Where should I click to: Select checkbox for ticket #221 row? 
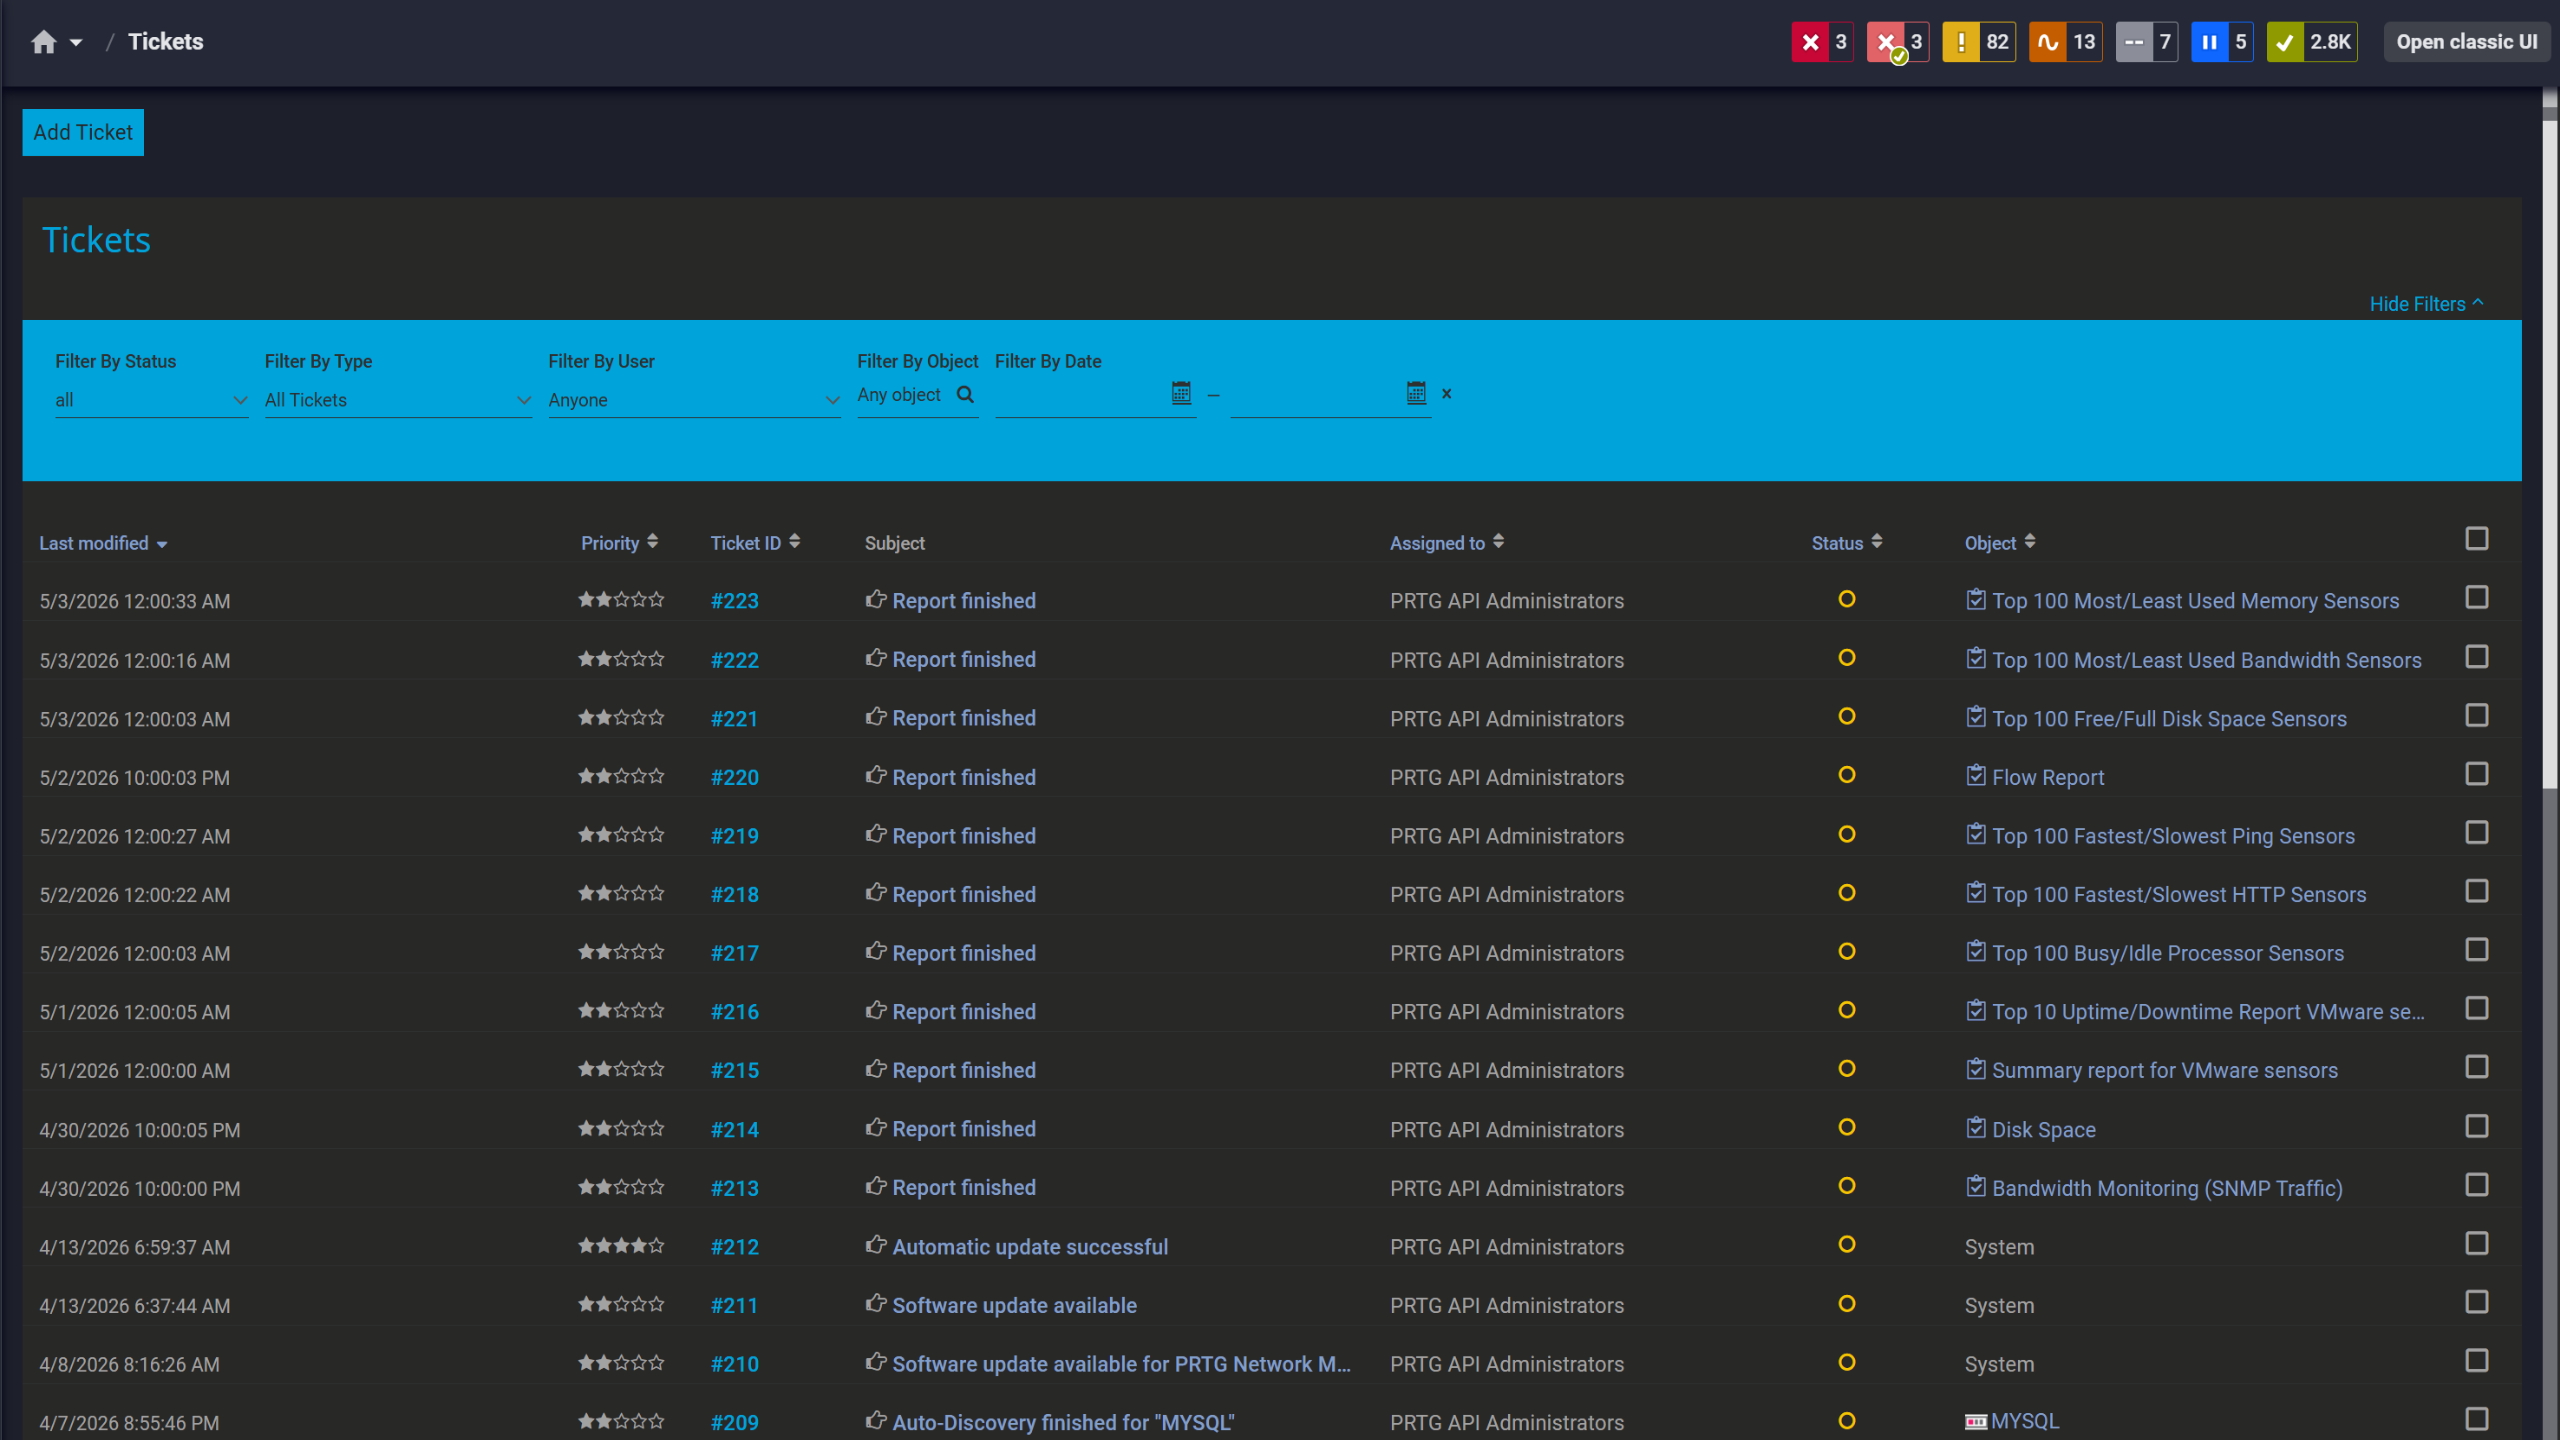[2476, 716]
